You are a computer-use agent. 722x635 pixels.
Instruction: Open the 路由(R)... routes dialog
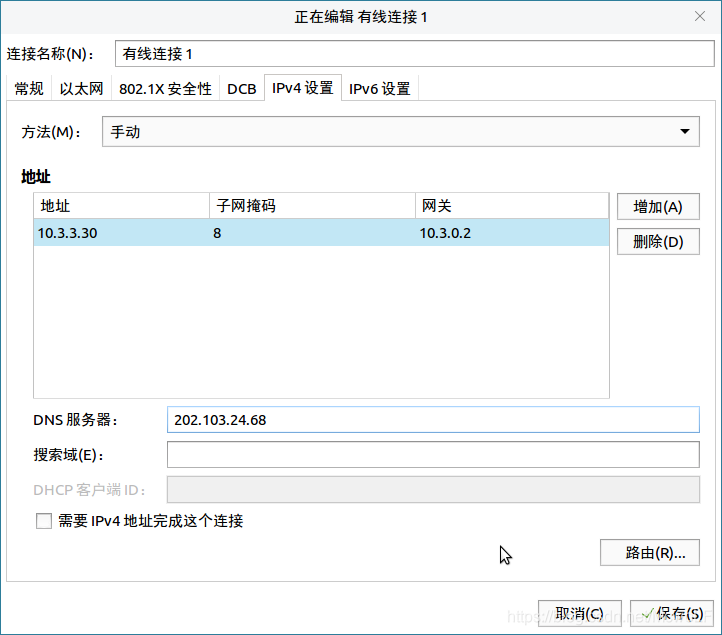(650, 552)
